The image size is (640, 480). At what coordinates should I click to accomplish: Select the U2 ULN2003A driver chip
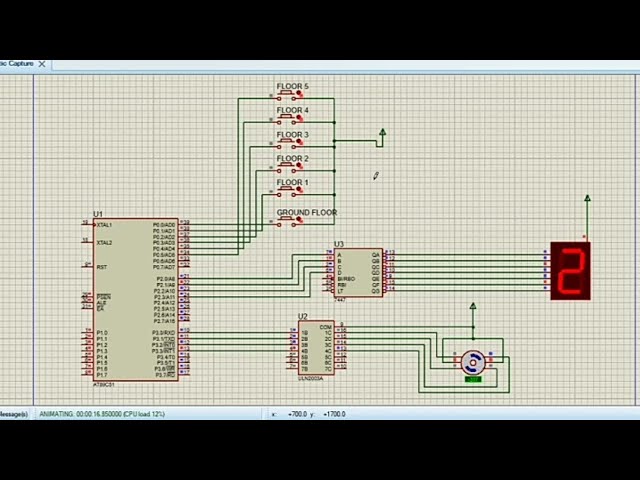(x=316, y=347)
